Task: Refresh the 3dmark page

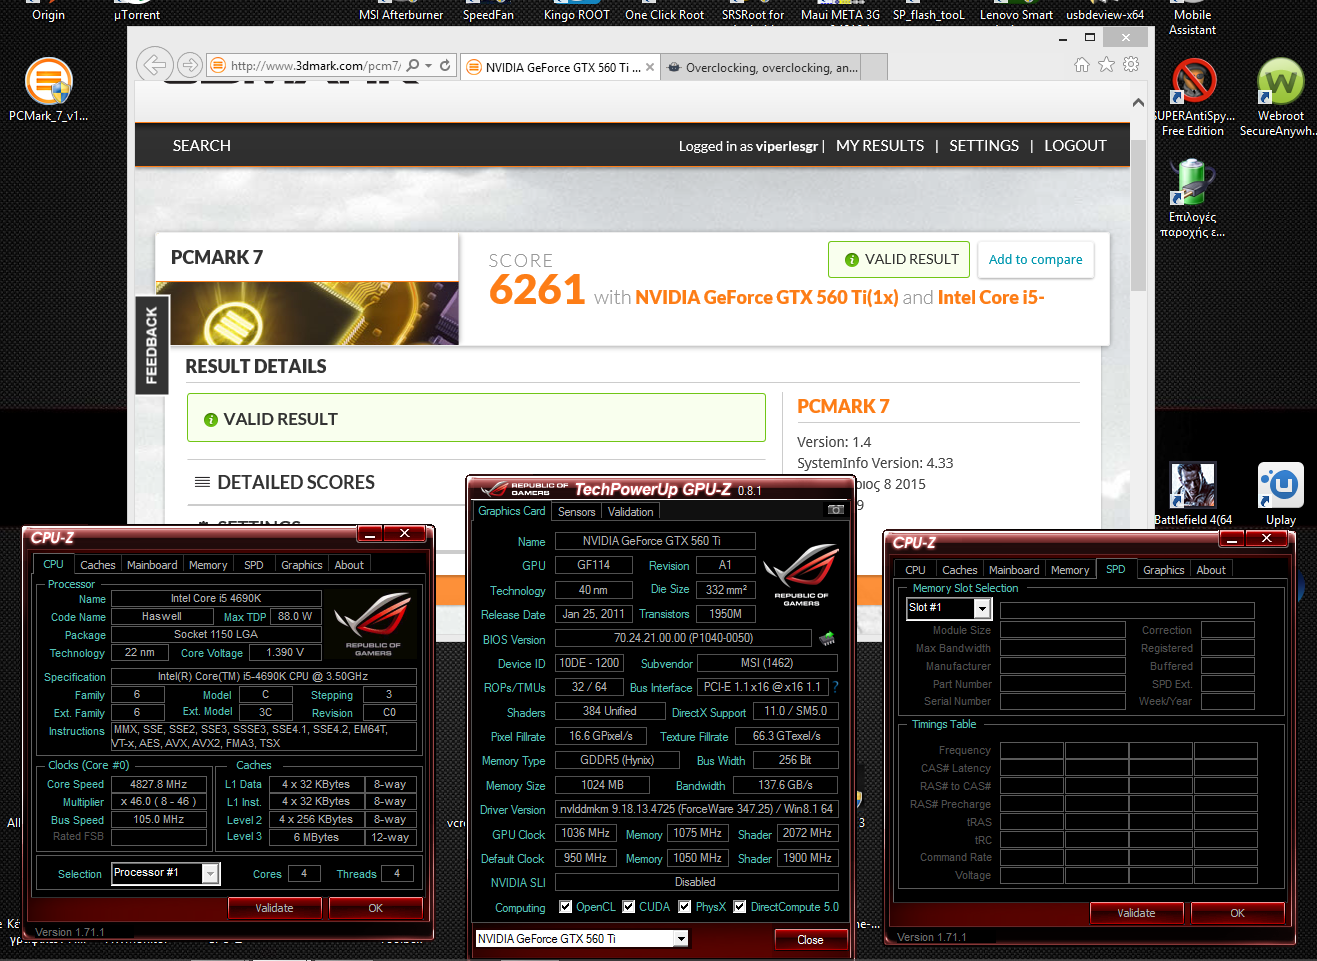Action: pyautogui.click(x=445, y=66)
